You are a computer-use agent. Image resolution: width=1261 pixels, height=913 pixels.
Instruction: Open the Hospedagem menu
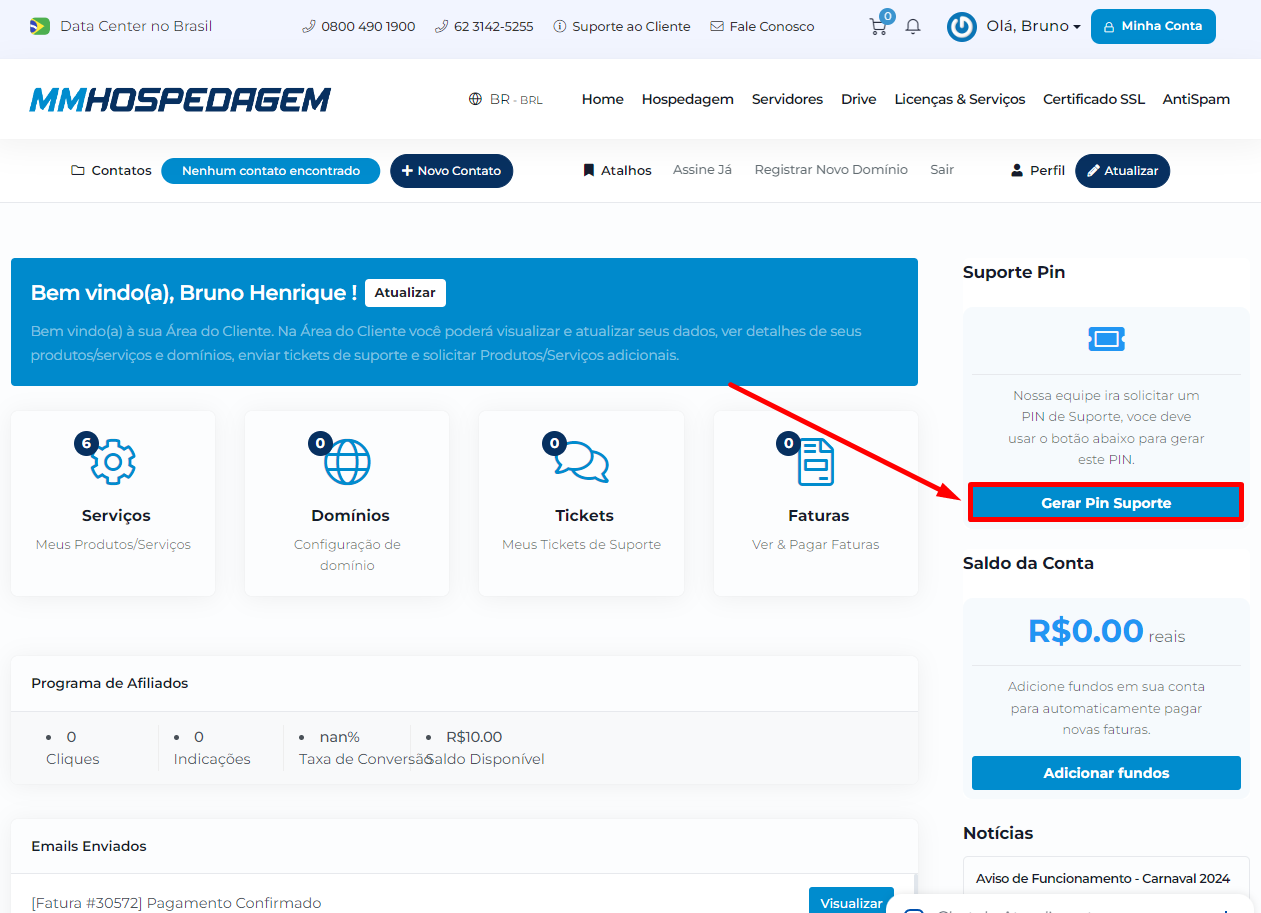point(688,99)
